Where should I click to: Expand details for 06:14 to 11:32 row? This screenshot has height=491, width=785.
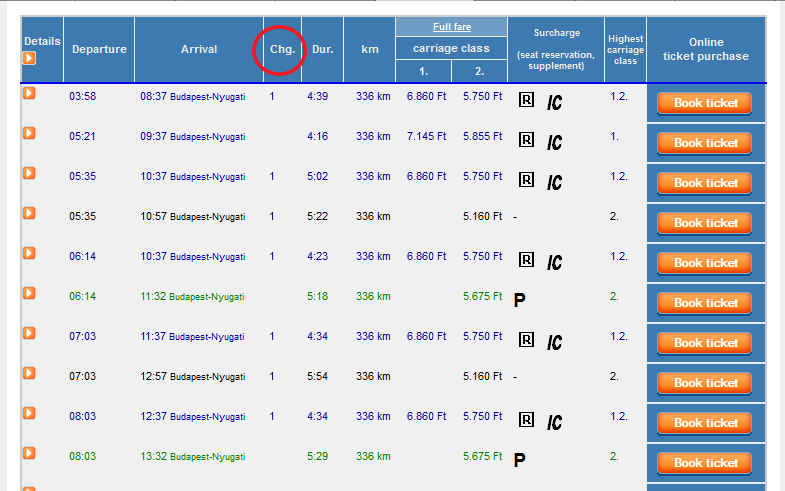click(x=29, y=293)
